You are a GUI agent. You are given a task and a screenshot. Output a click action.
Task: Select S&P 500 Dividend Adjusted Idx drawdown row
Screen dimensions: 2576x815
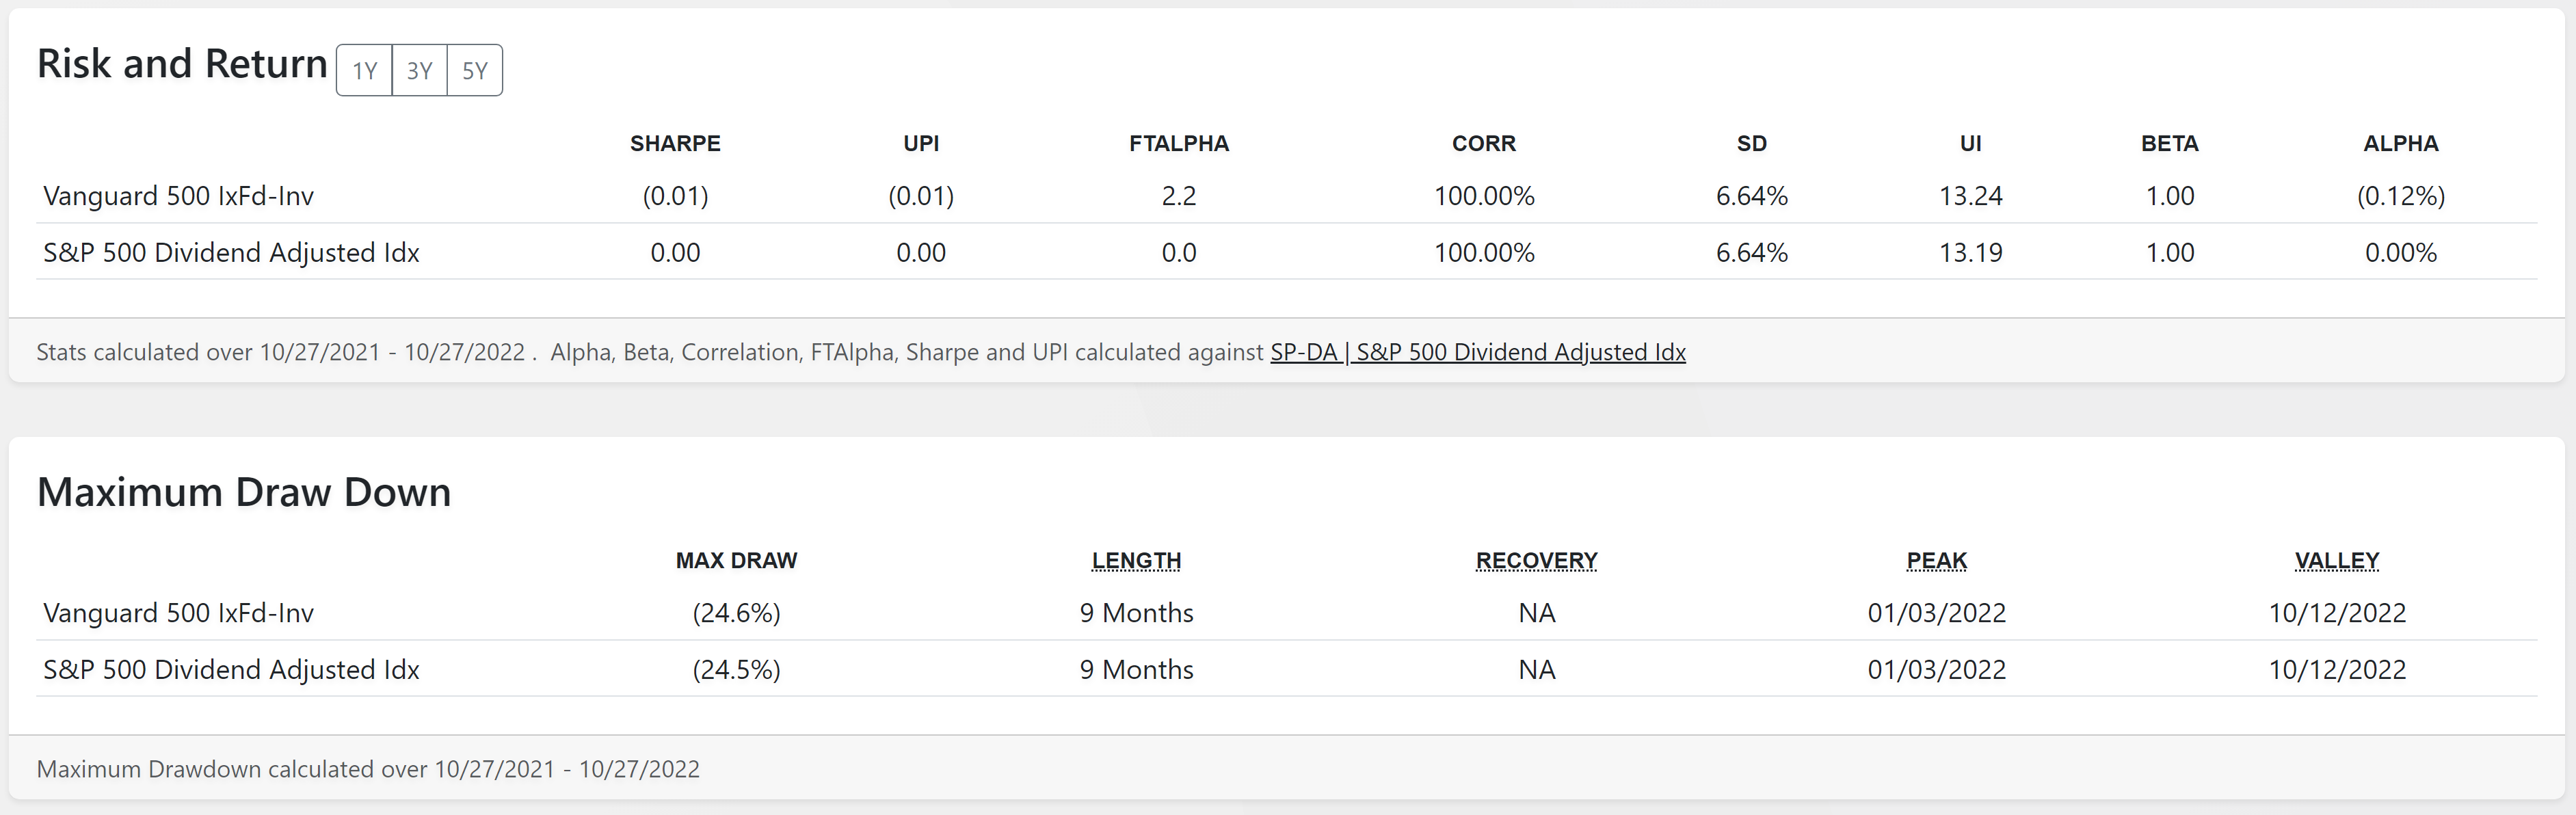(1286, 669)
